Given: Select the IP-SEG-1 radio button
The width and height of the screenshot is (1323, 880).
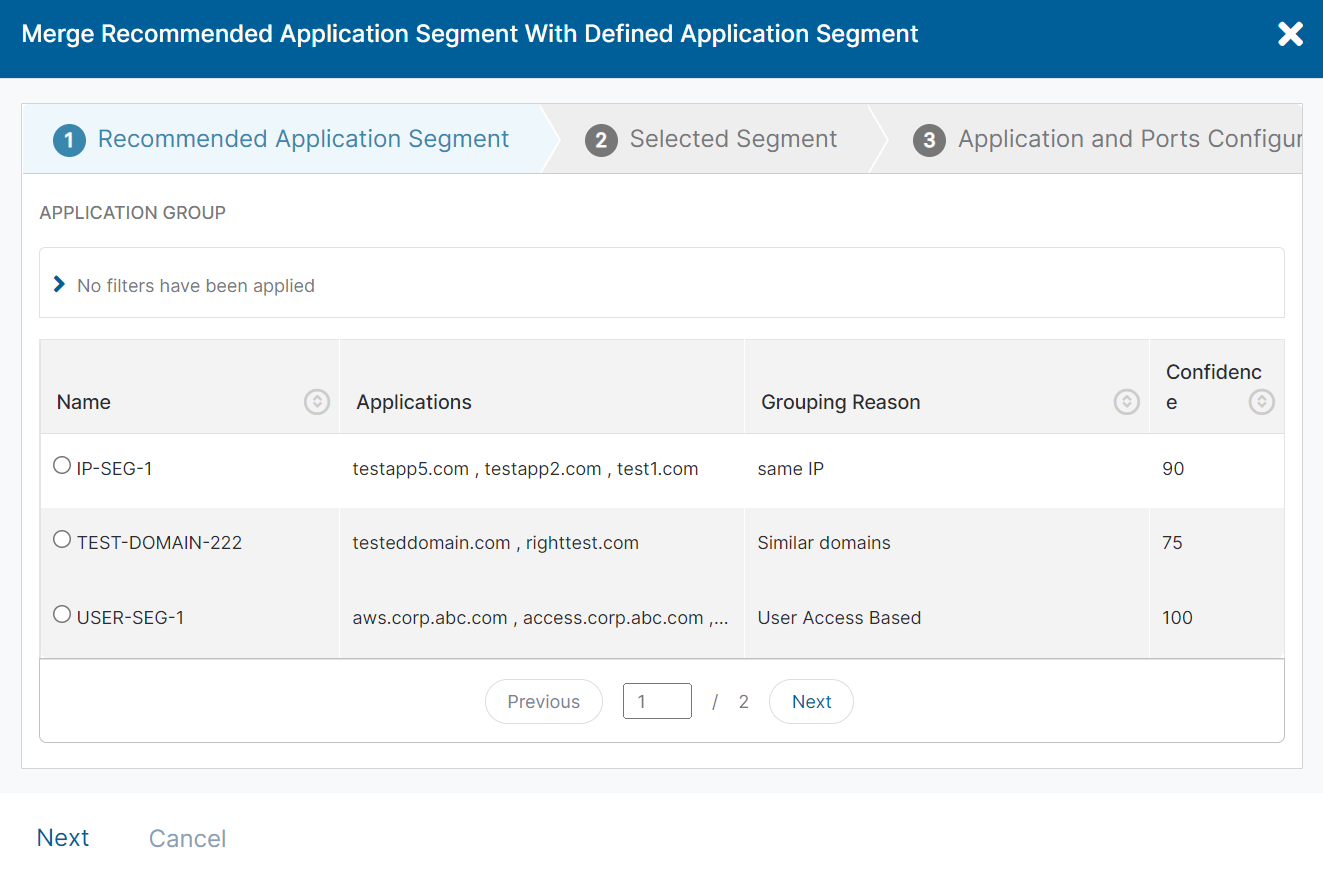Looking at the screenshot, I should 61,464.
